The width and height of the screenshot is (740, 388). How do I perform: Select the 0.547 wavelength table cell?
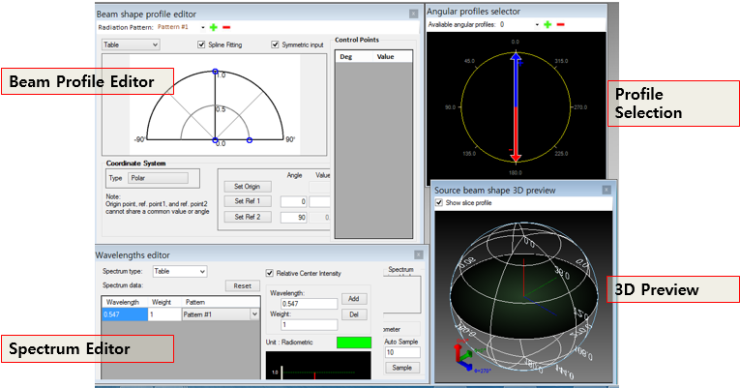click(125, 314)
